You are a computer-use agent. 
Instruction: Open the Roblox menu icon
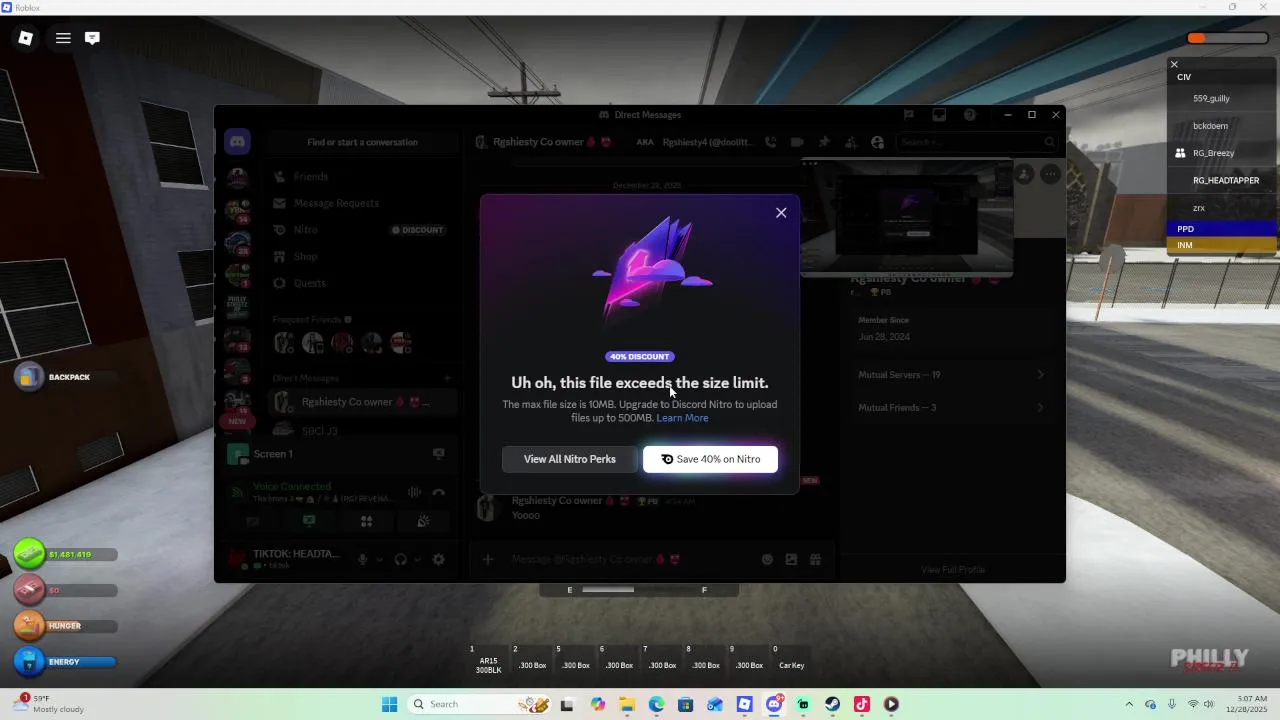pyautogui.click(x=26, y=38)
